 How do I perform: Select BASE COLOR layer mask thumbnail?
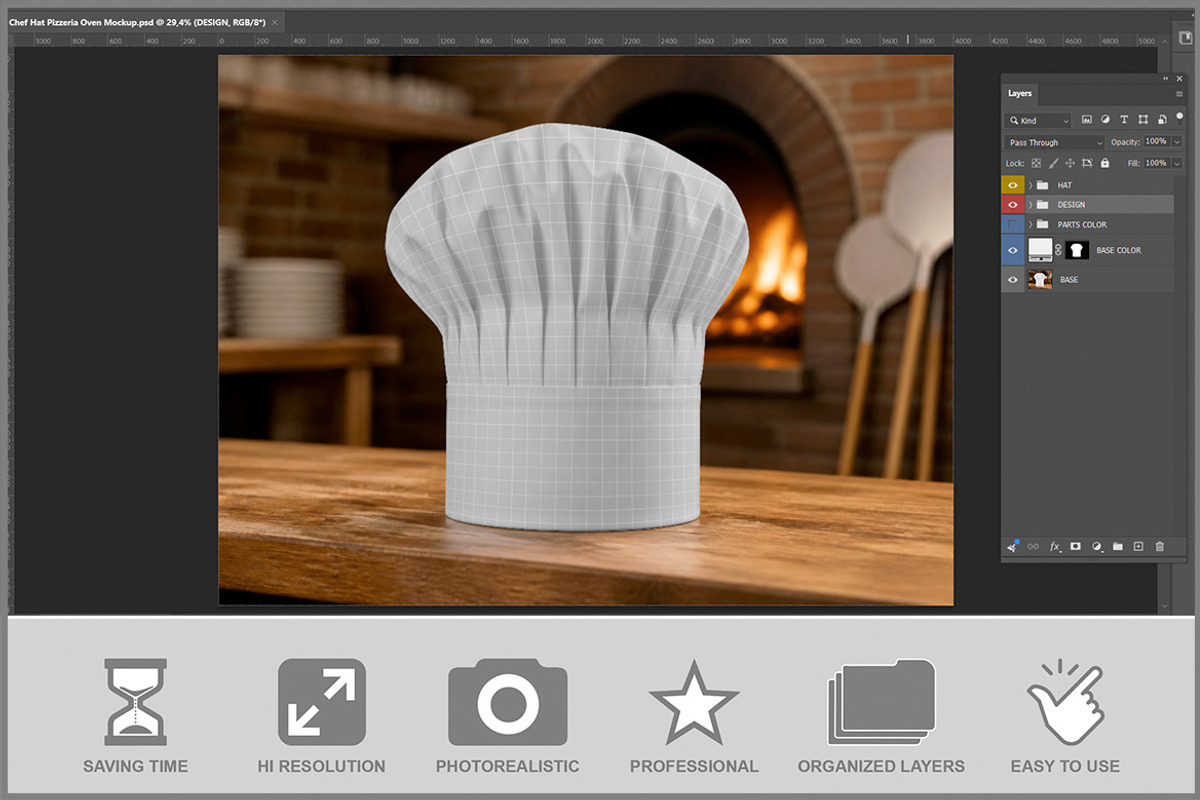(1077, 250)
